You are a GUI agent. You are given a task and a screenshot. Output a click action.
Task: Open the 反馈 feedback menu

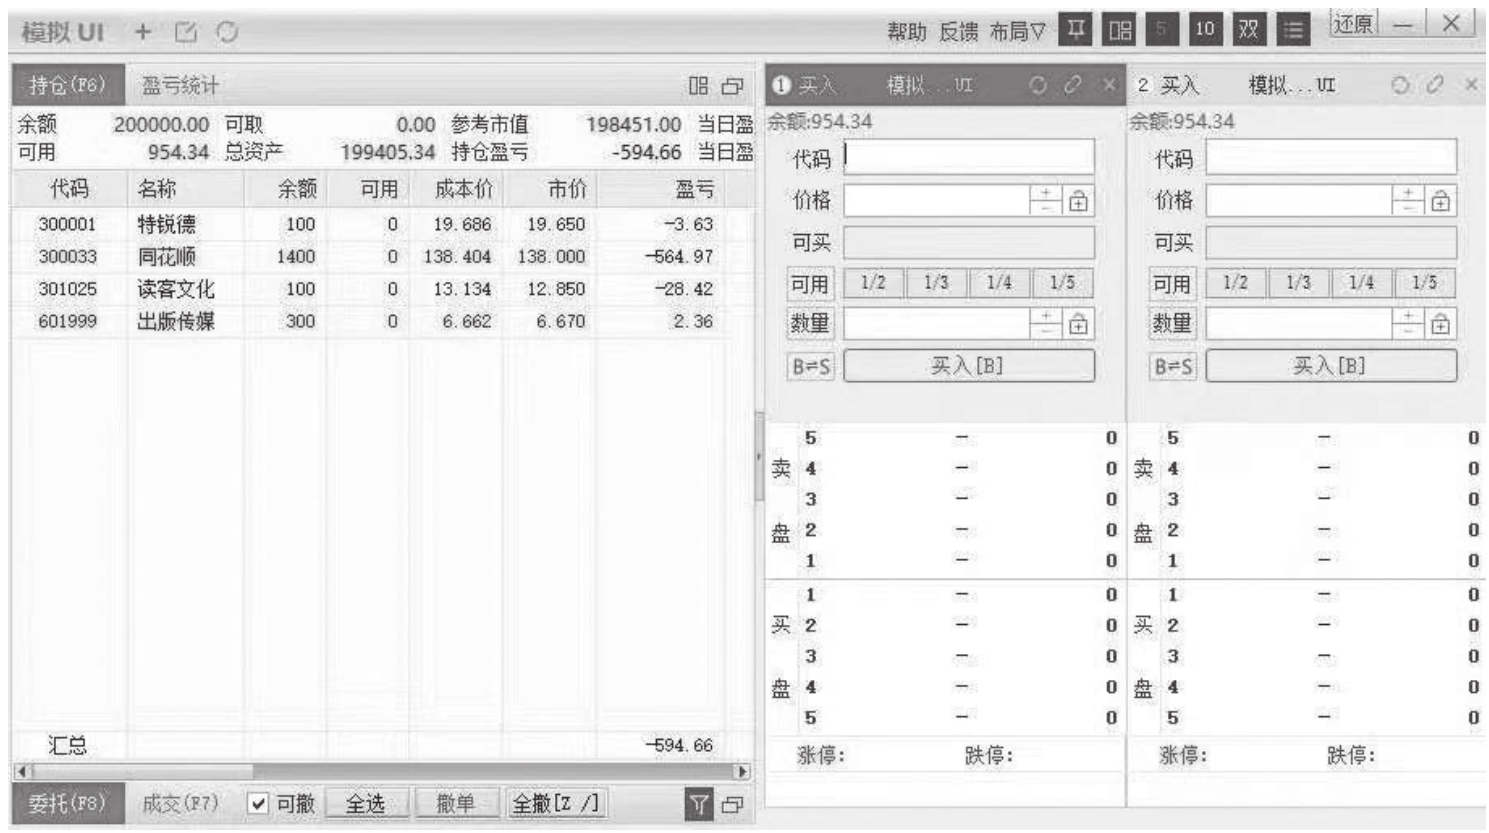[x=958, y=31]
